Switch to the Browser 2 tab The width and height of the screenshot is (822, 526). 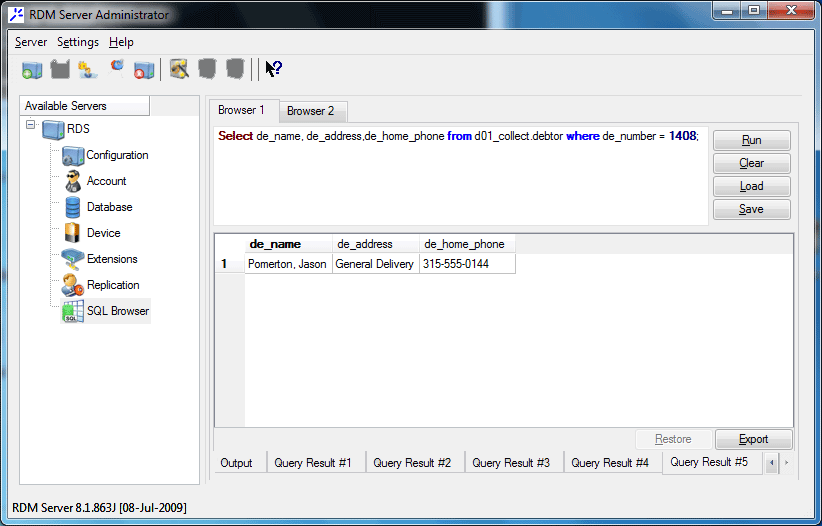312,111
